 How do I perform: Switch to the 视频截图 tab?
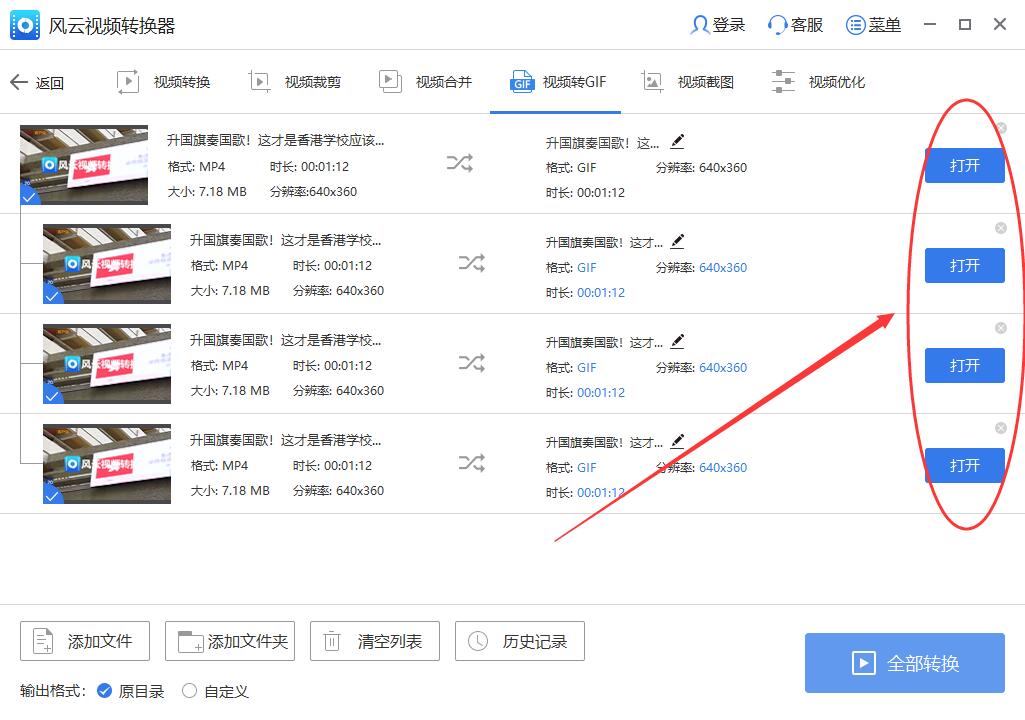(687, 82)
